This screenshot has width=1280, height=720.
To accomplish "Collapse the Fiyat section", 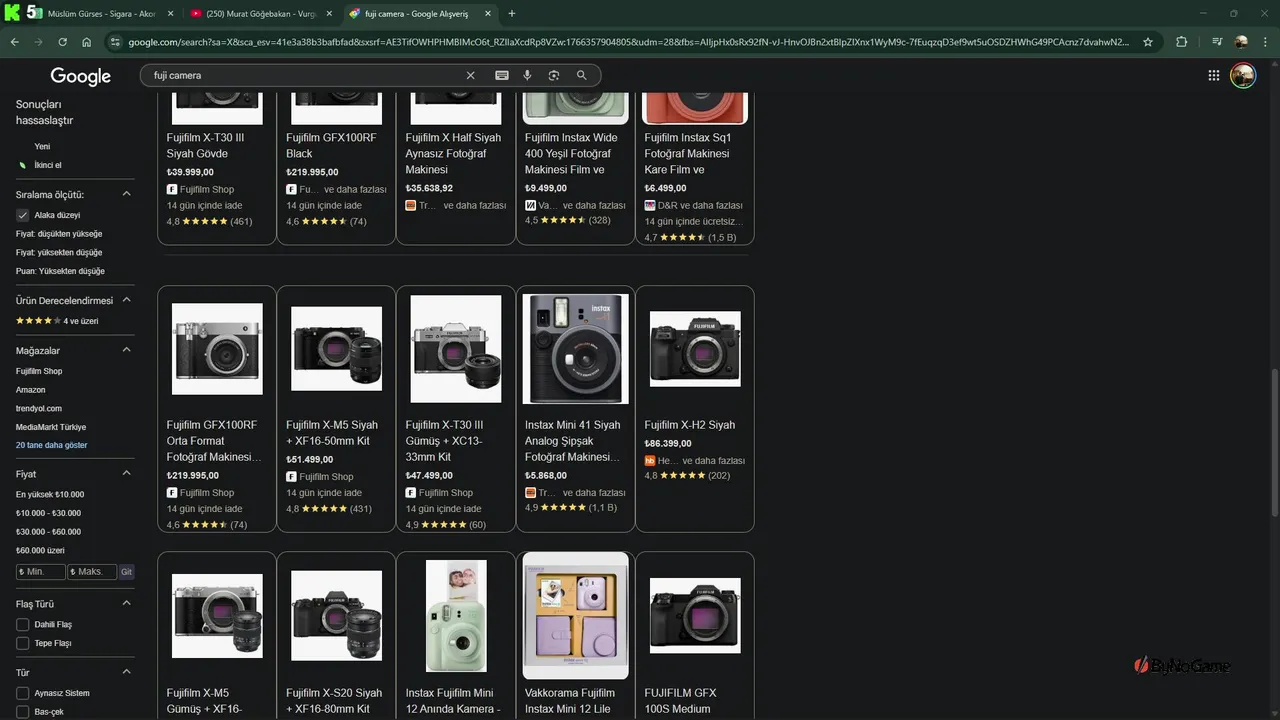I will coord(127,473).
